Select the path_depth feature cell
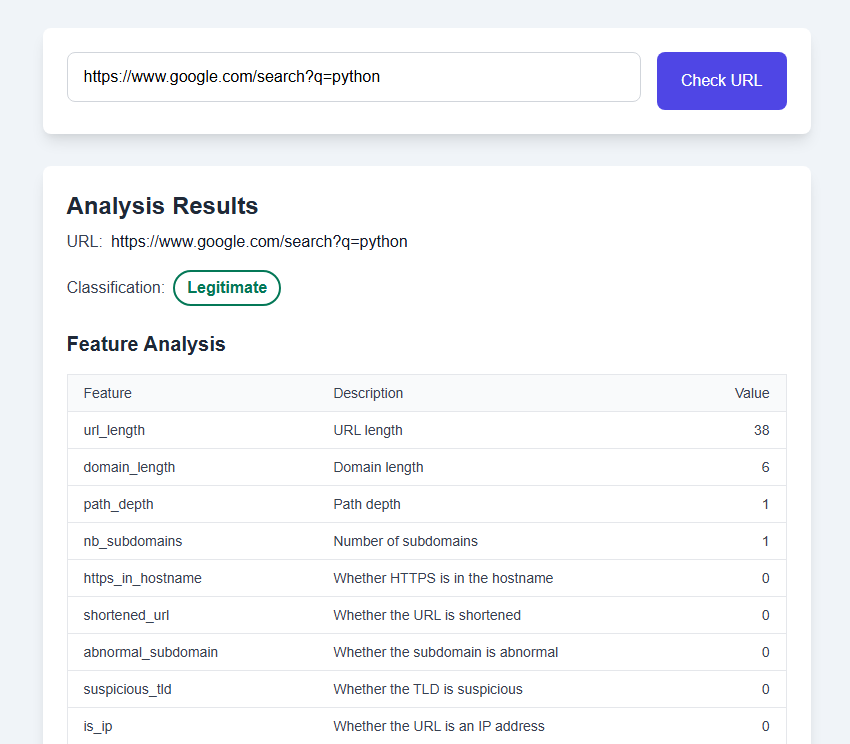 [x=118, y=504]
